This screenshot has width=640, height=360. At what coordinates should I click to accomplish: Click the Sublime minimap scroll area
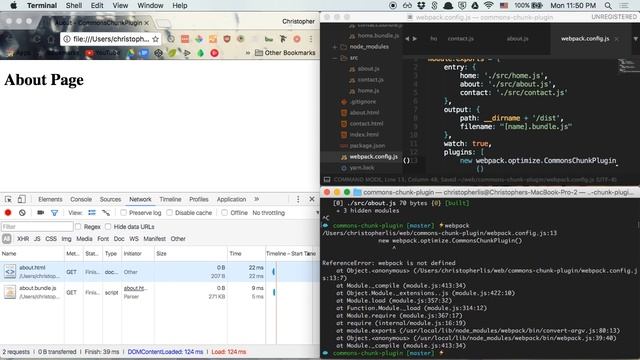click(x=629, y=67)
